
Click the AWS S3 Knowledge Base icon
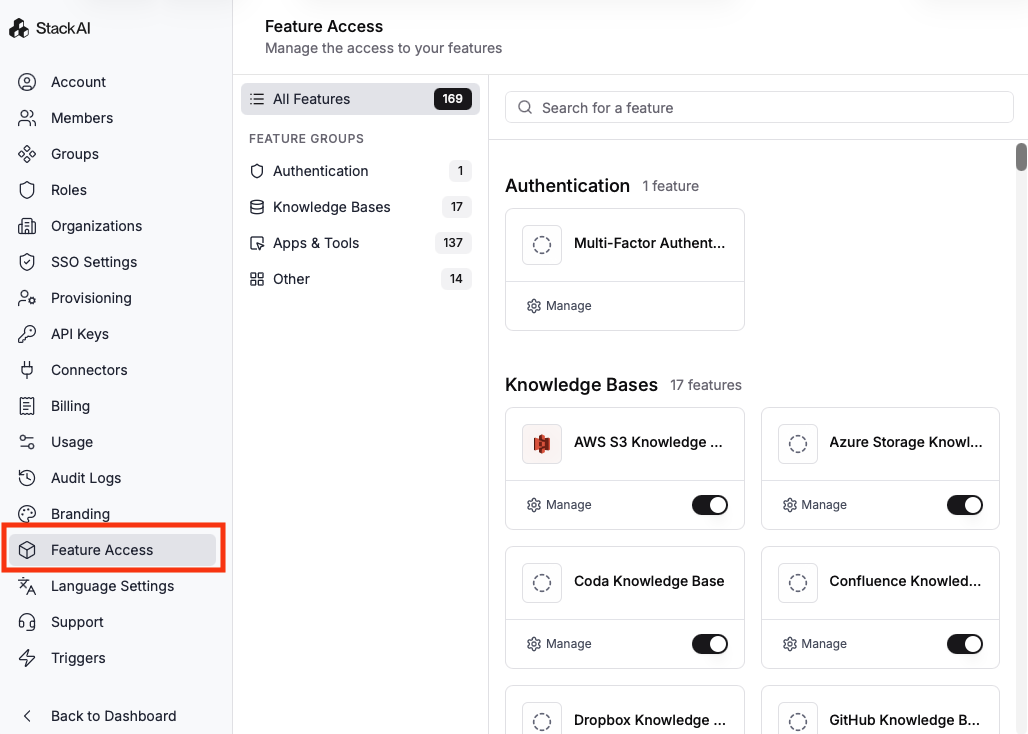tap(542, 444)
